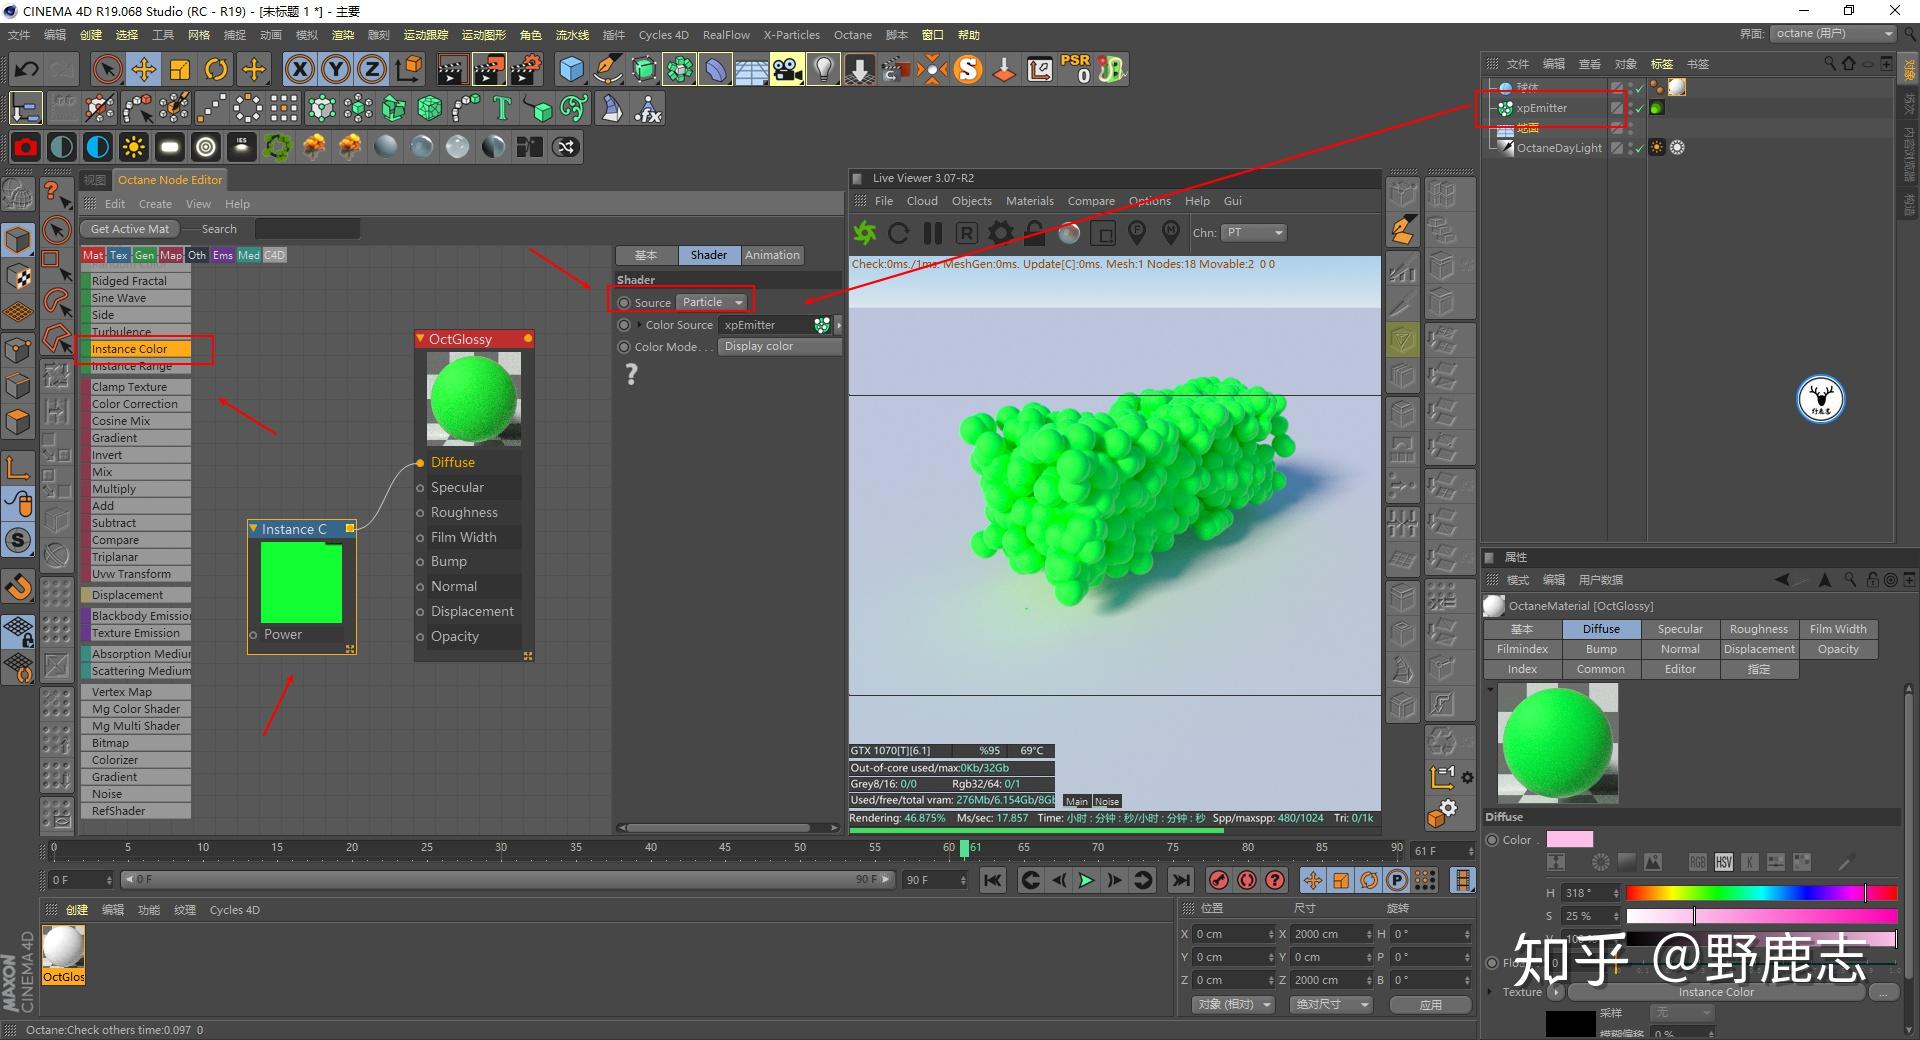Click the timeline marker at frame 60
Screen dimensions: 1920x1040
pyautogui.click(x=963, y=848)
